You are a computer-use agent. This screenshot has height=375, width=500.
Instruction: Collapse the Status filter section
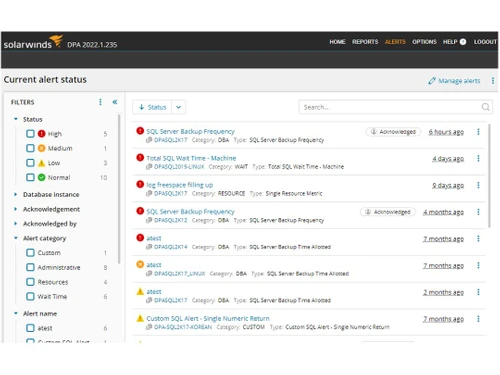point(16,119)
